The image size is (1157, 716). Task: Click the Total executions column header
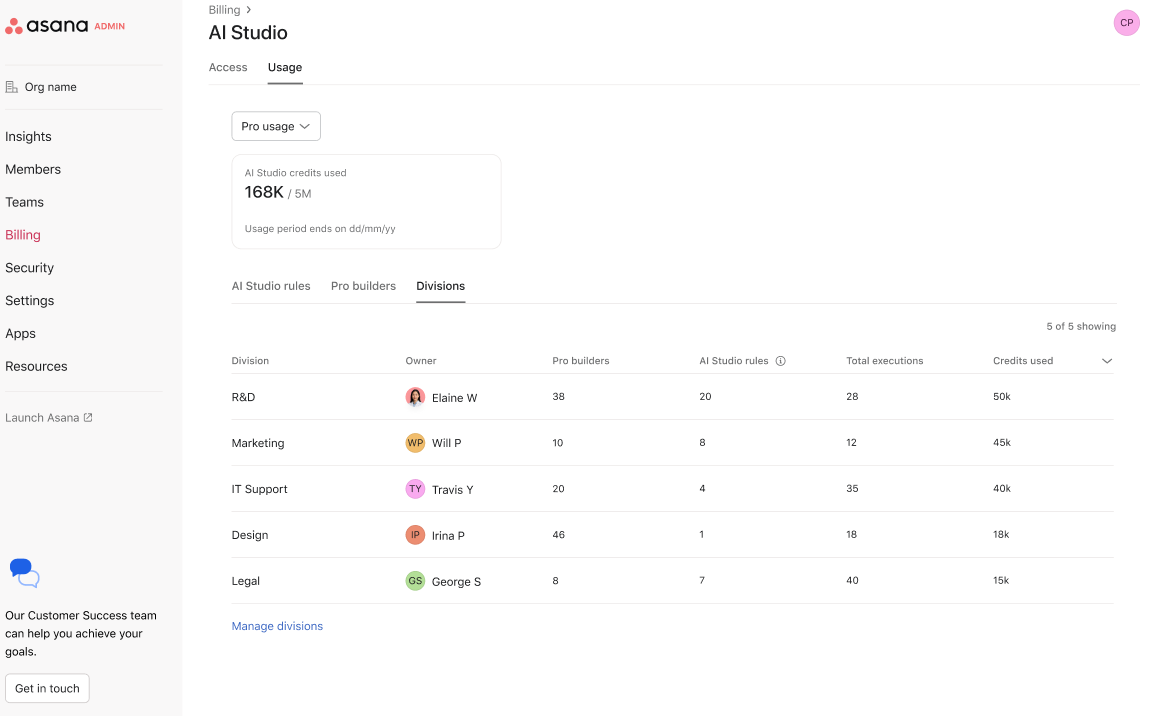(885, 361)
